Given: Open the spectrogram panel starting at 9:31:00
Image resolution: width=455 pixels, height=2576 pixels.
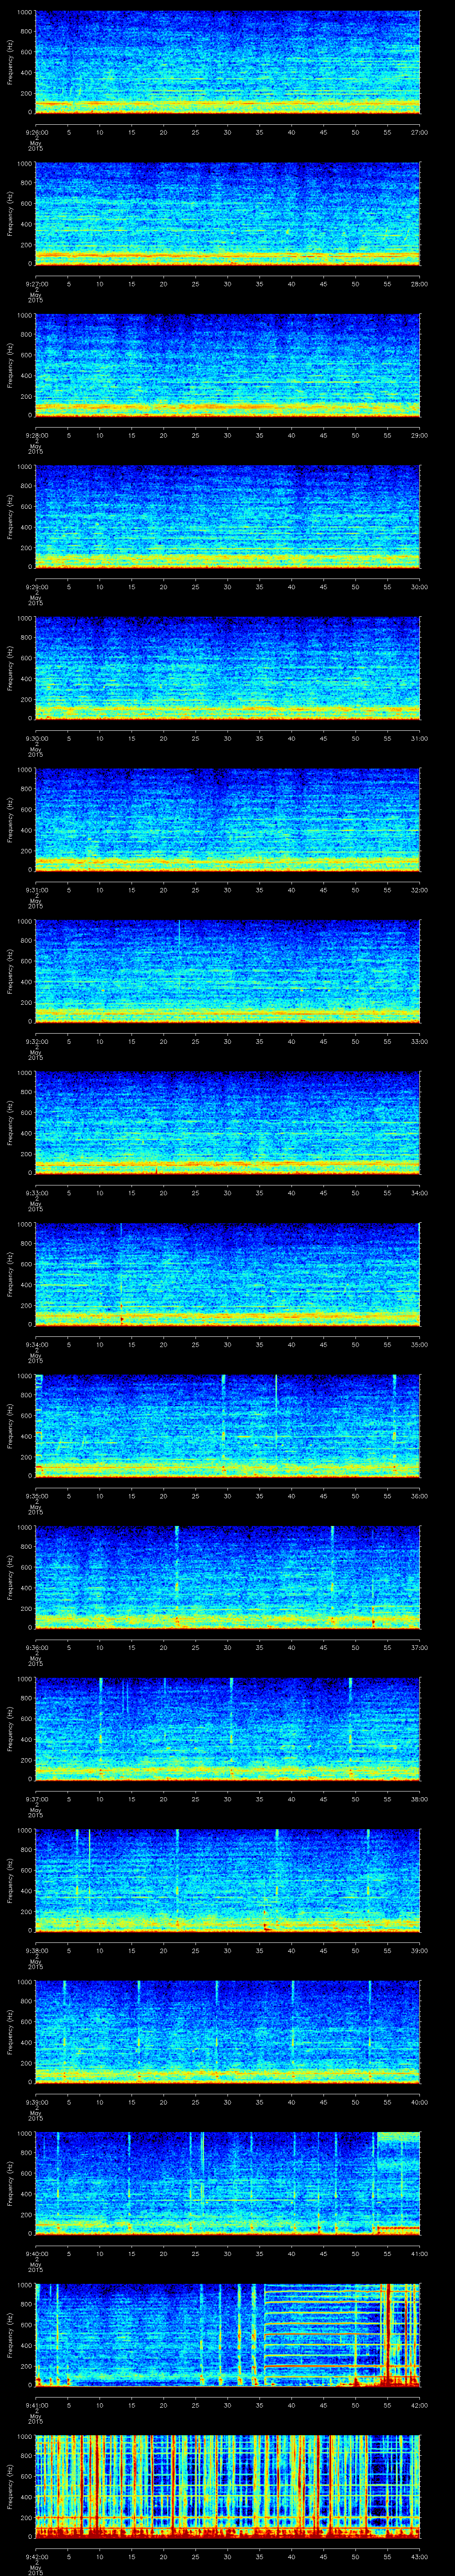Looking at the screenshot, I should [x=227, y=820].
